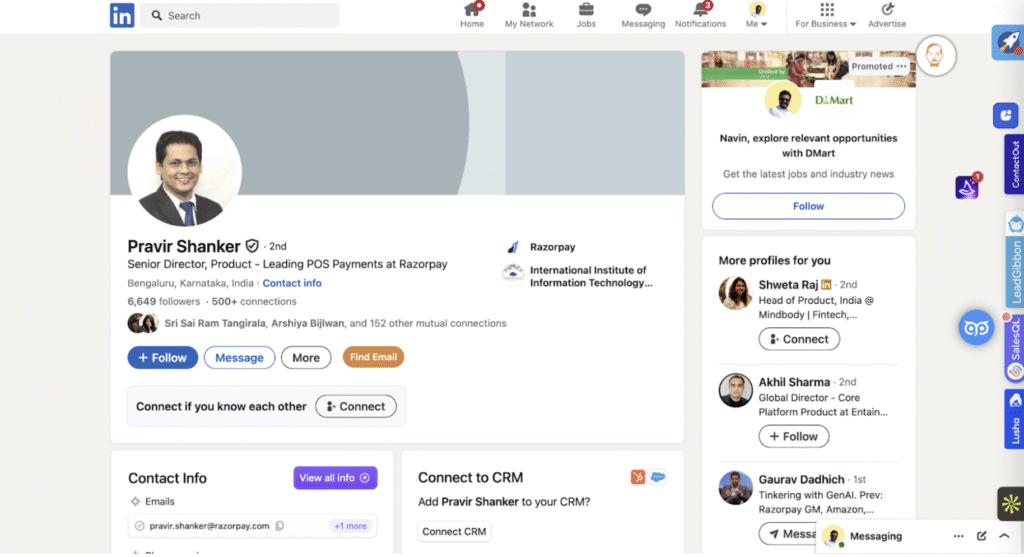The width and height of the screenshot is (1024, 557).
Task: Open Gaurav Dadhich's profile
Action: (x=801, y=479)
